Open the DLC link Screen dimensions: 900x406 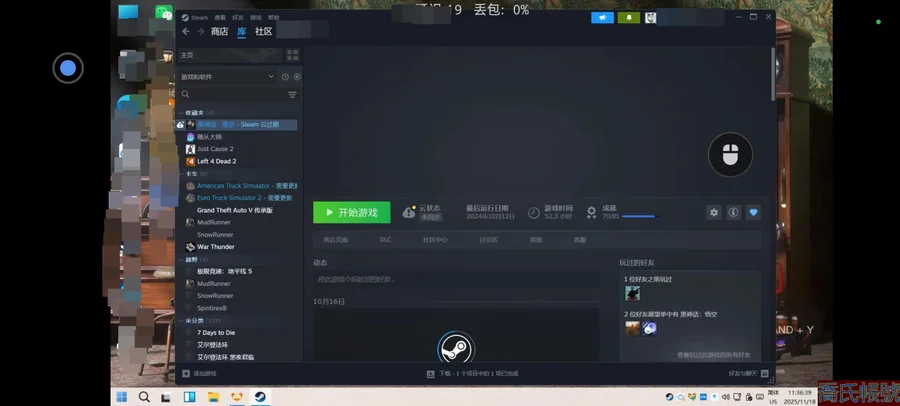click(385, 240)
